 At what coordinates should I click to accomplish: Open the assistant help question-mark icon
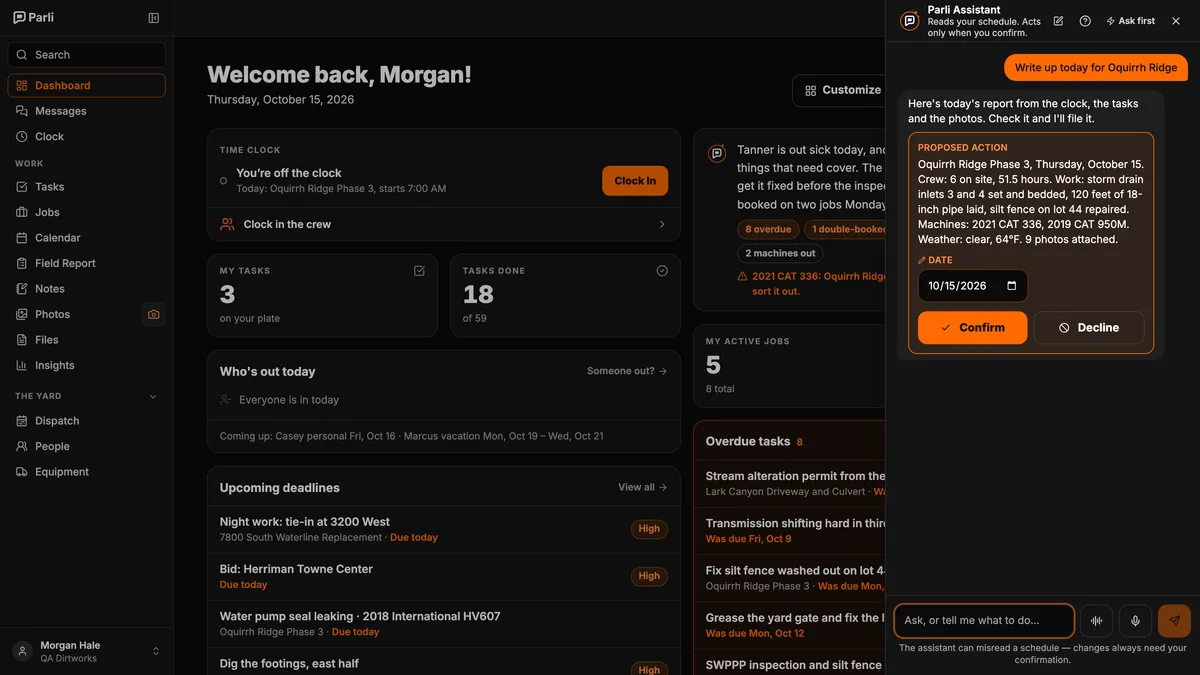(x=1085, y=21)
